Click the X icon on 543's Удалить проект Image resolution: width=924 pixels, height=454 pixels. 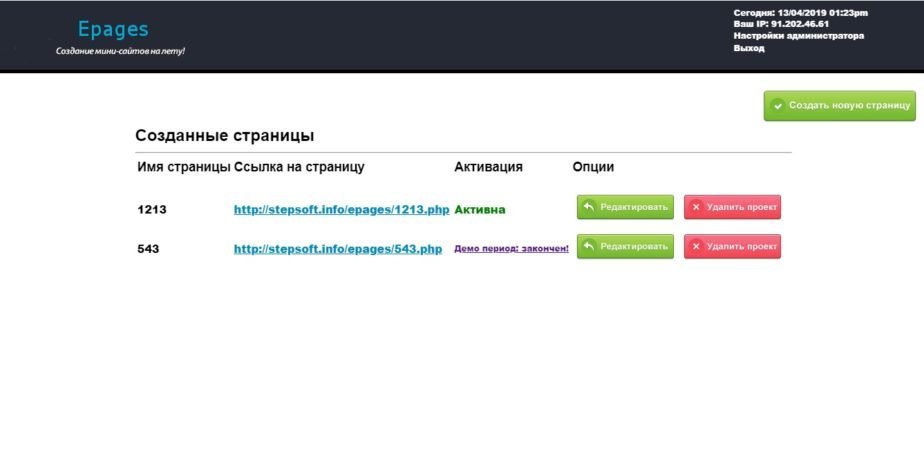[696, 246]
